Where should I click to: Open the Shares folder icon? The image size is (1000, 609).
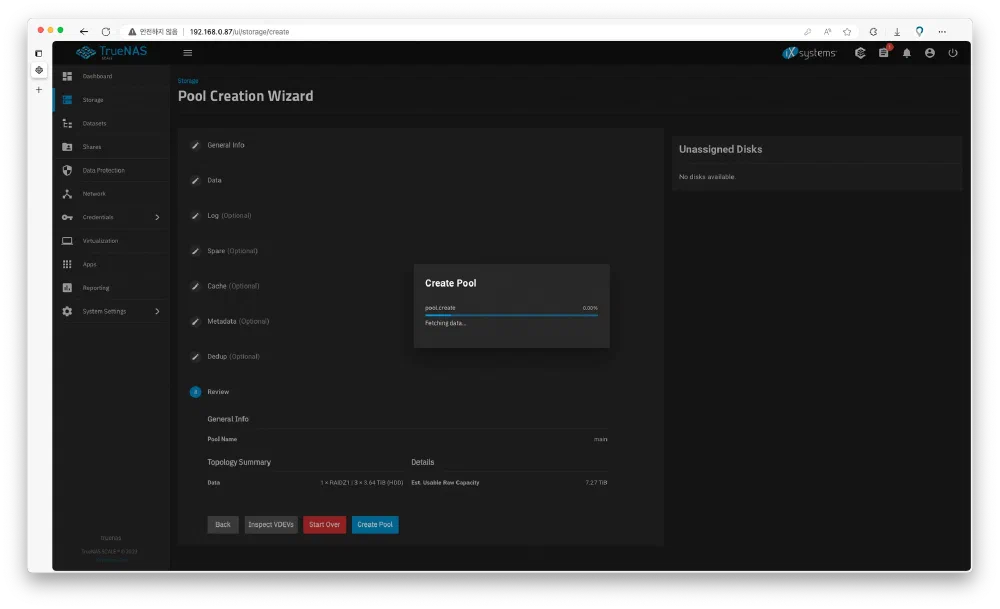(67, 147)
